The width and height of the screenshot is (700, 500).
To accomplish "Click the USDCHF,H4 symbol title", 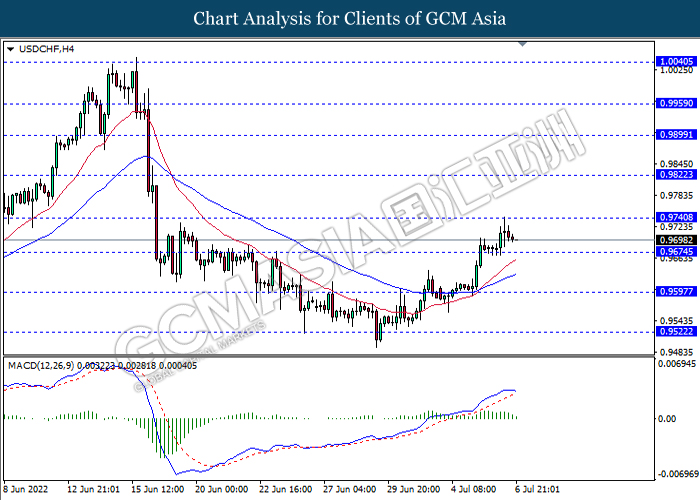I will [x=46, y=49].
